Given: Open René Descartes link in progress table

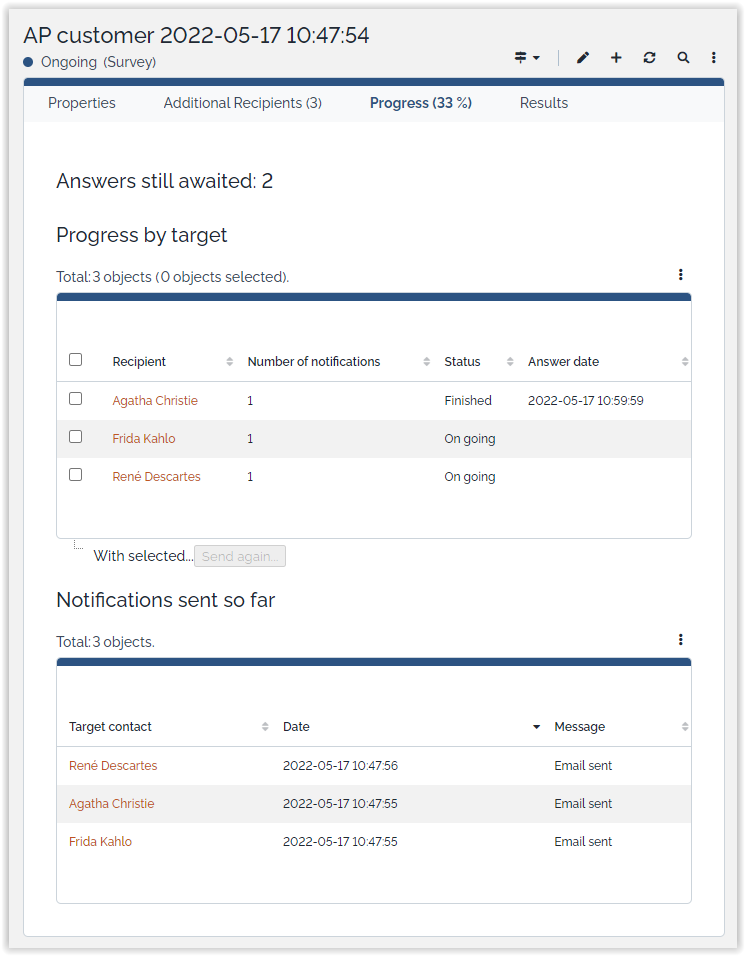Looking at the screenshot, I should [156, 477].
